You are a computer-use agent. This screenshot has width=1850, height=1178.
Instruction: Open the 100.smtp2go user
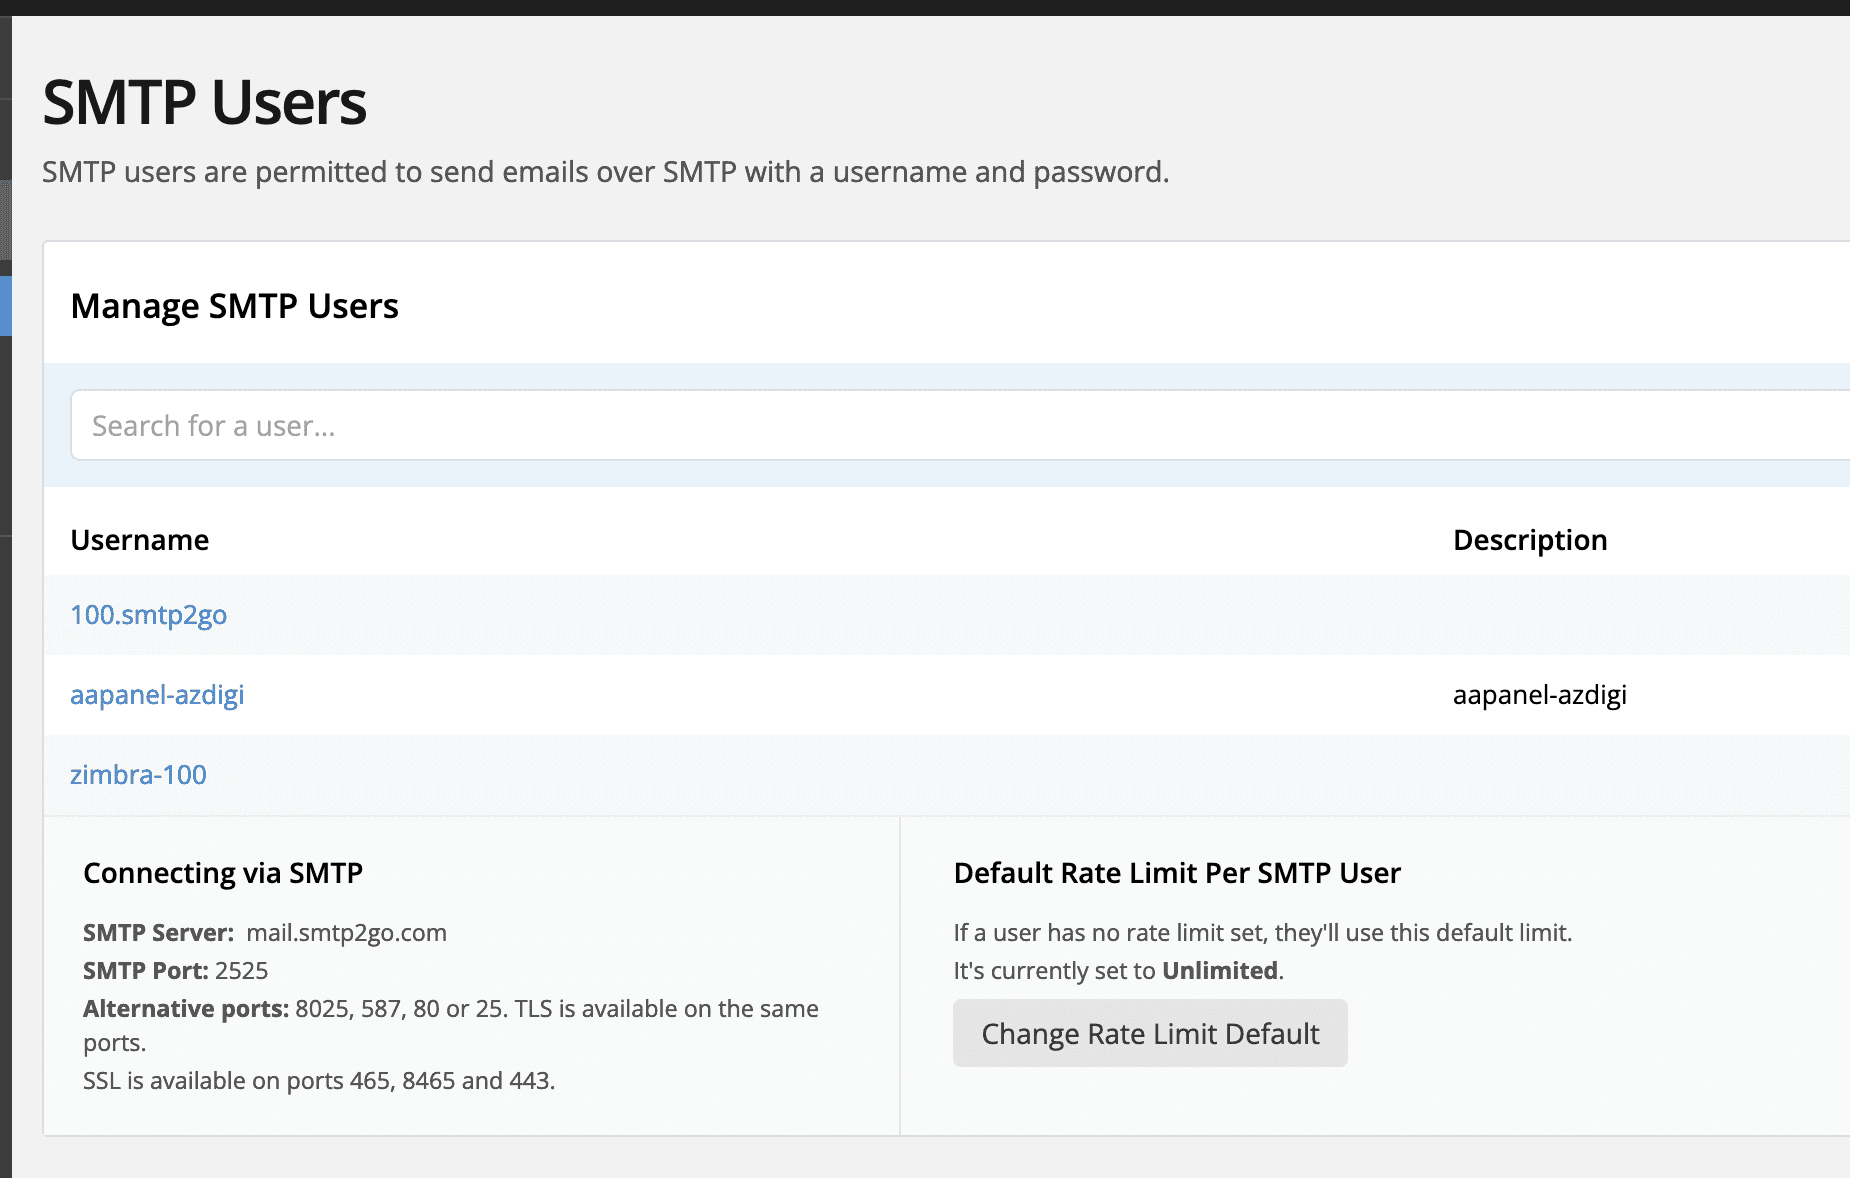(x=148, y=615)
